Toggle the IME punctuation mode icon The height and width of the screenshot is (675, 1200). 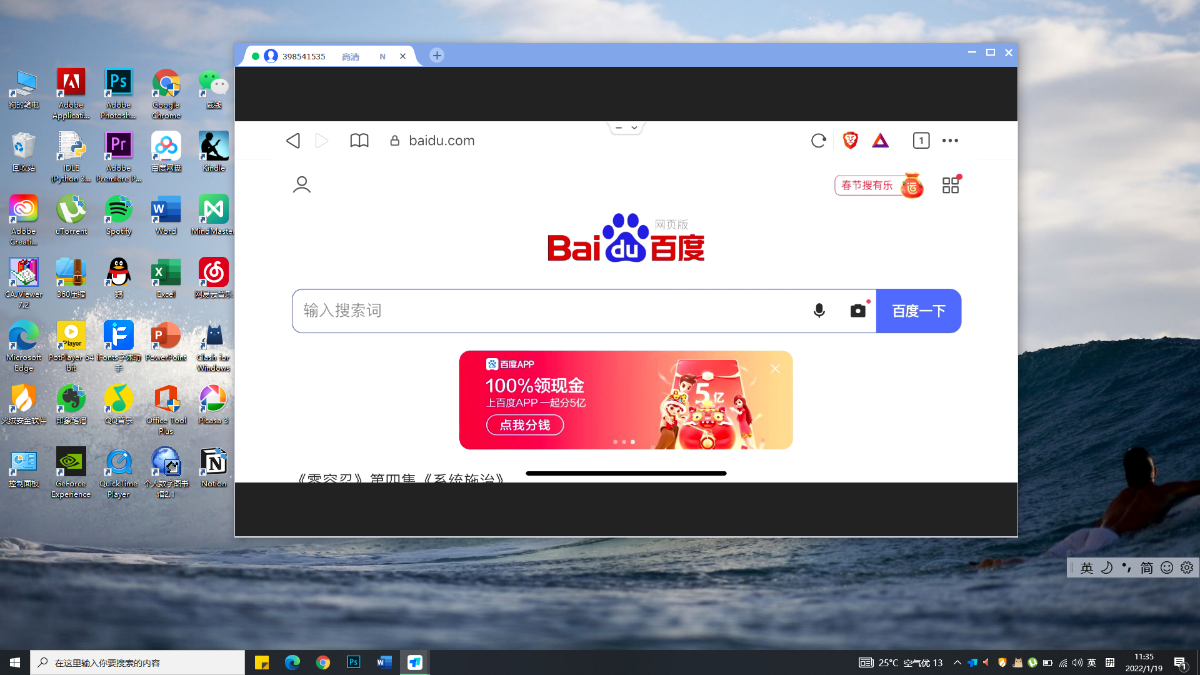point(1127,567)
